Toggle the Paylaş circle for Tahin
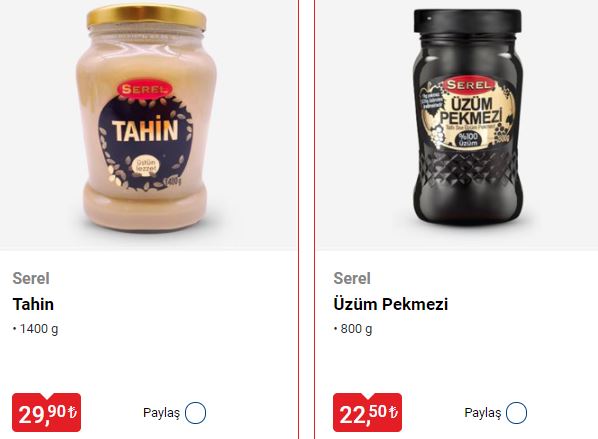This screenshot has width=598, height=439. (x=195, y=413)
